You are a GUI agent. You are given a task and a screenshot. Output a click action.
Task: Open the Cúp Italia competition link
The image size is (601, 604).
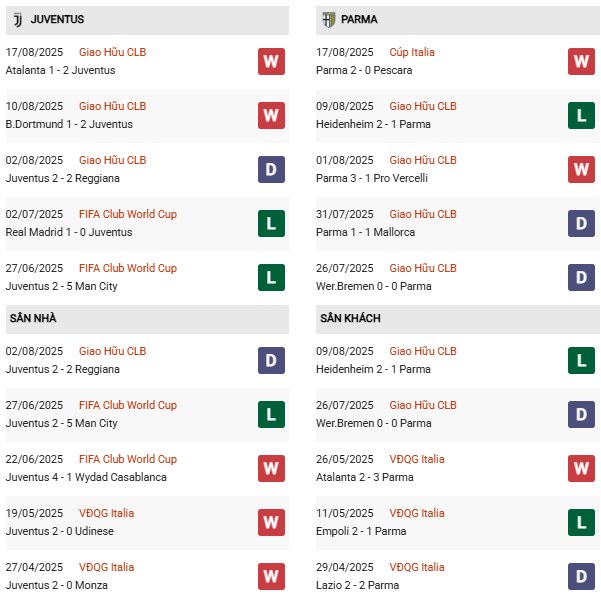411,52
